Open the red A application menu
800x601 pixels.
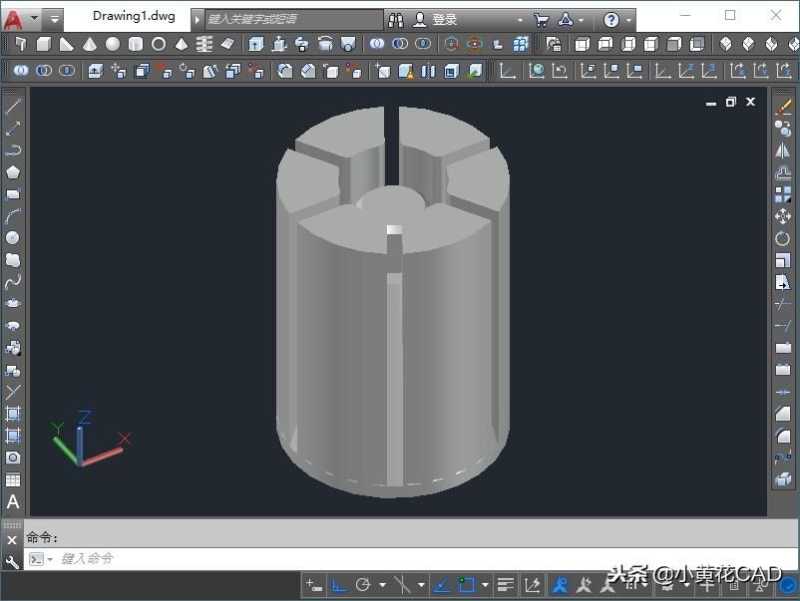click(14, 16)
